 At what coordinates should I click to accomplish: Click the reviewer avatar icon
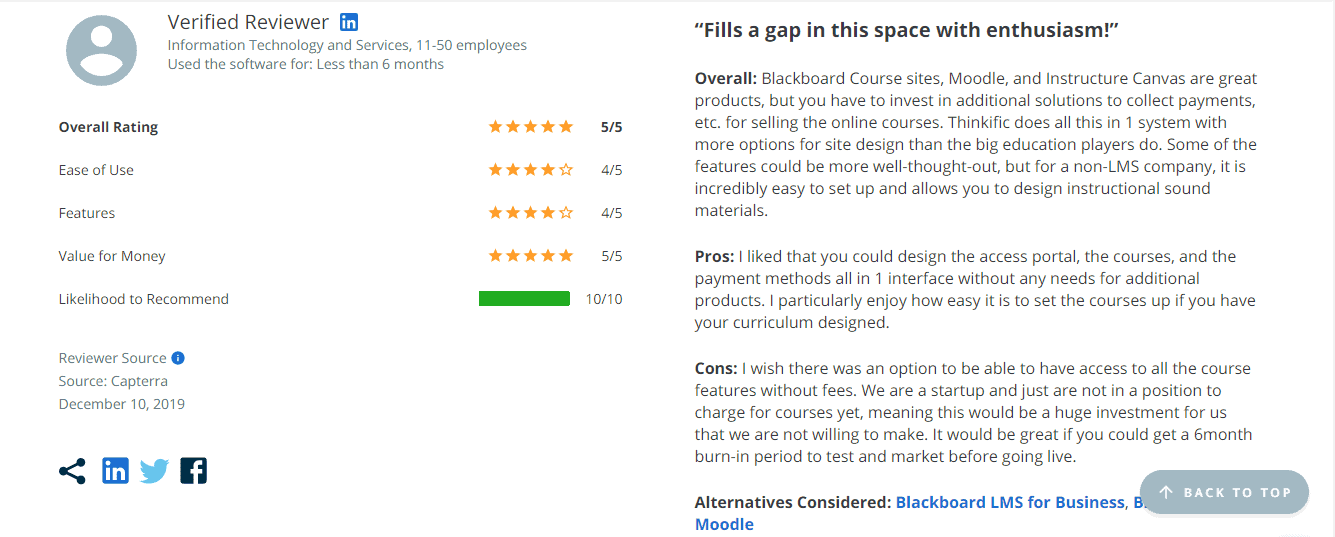tap(101, 50)
